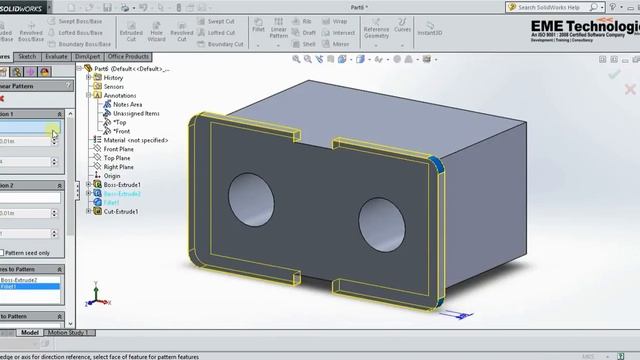Select the Shell tool
Screen dimensions: 640x360
coord(304,44)
